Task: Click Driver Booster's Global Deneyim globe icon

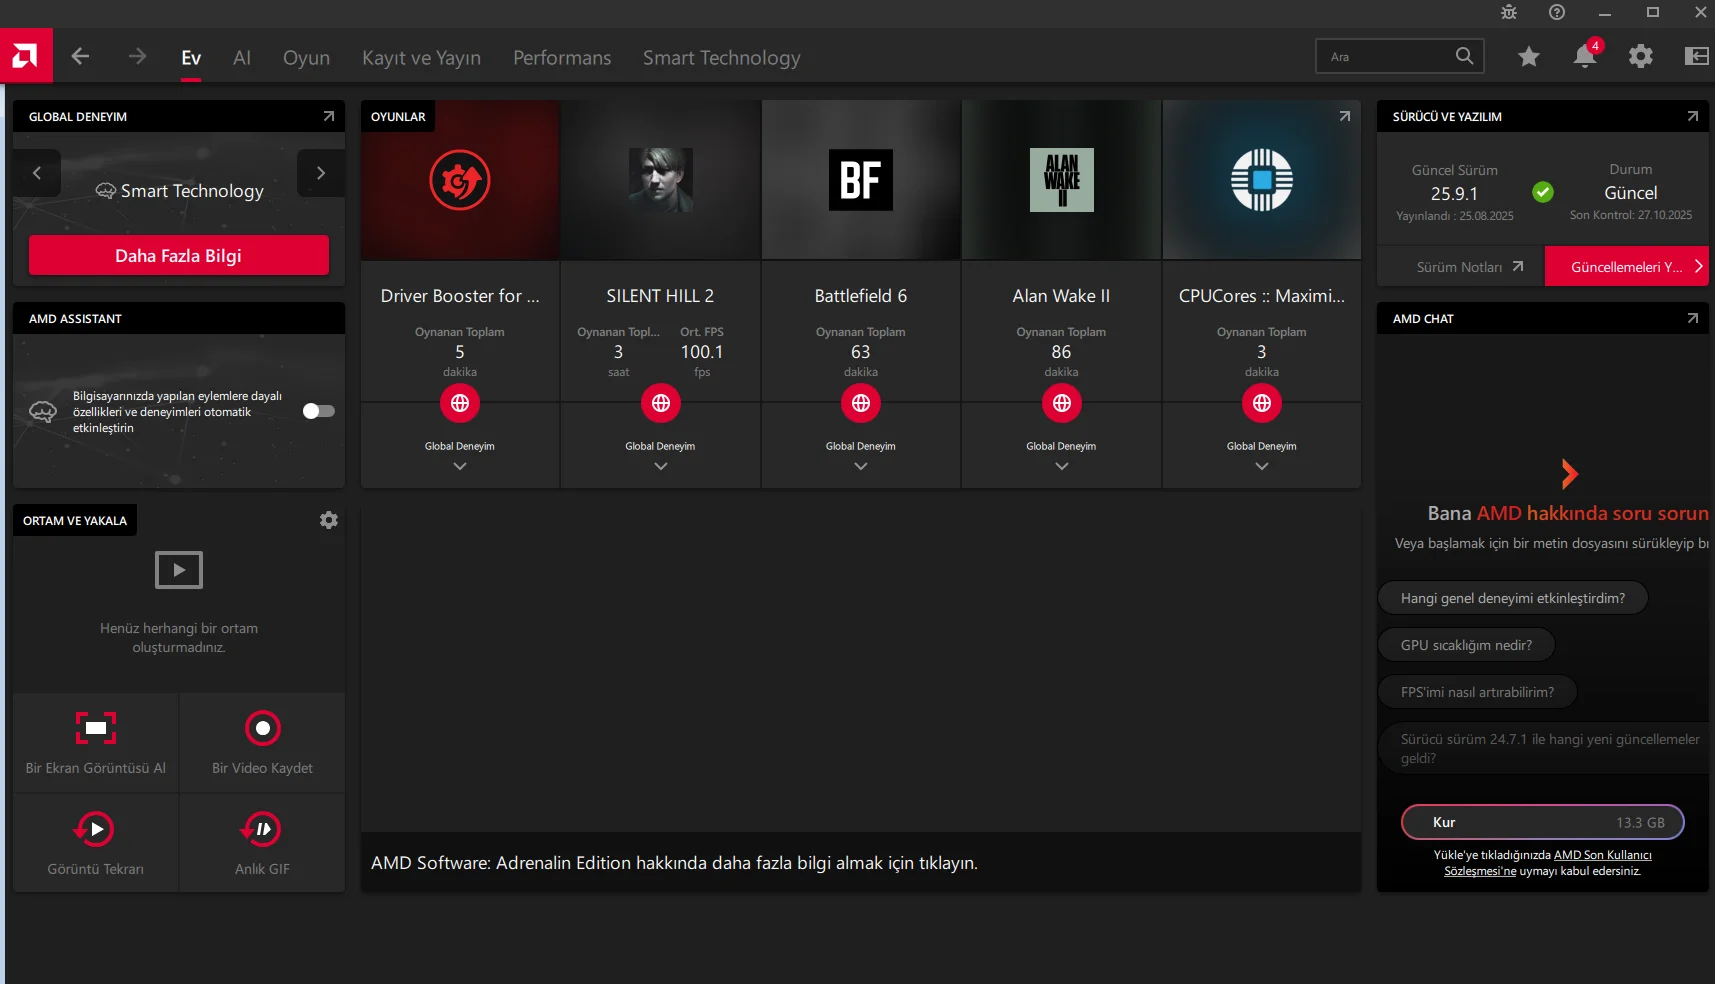Action: pos(460,403)
